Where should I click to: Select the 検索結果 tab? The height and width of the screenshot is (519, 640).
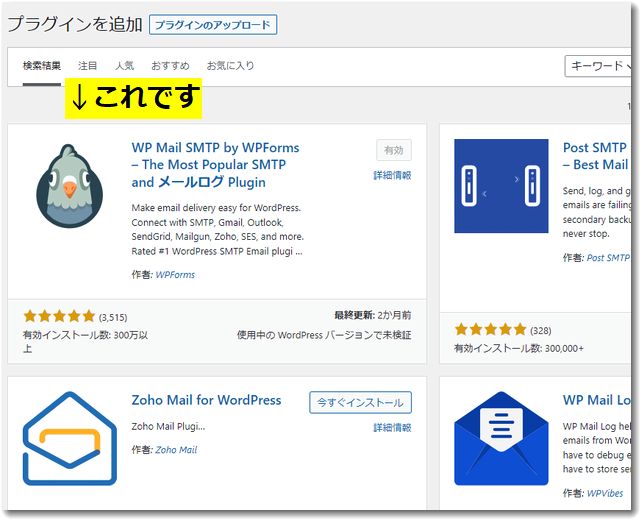(42, 66)
